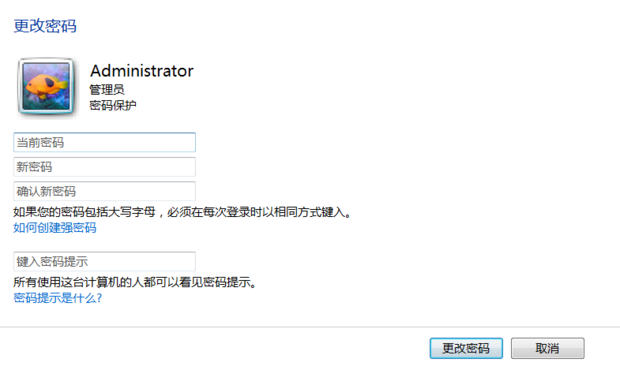
Task: Click into the 新密码 text box
Action: (104, 167)
